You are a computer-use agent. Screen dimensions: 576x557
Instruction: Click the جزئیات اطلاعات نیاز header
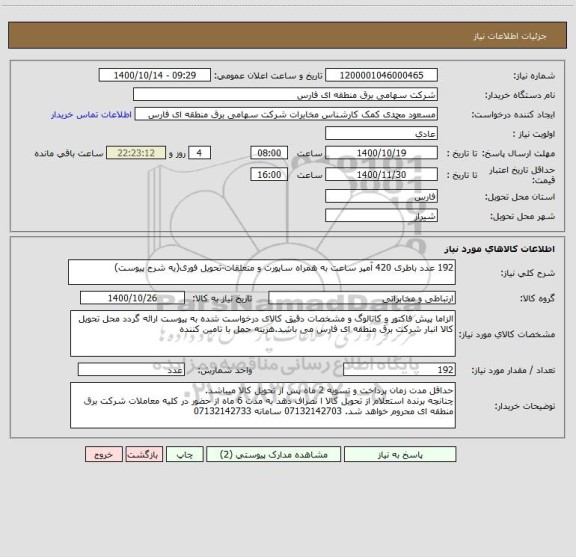point(510,36)
